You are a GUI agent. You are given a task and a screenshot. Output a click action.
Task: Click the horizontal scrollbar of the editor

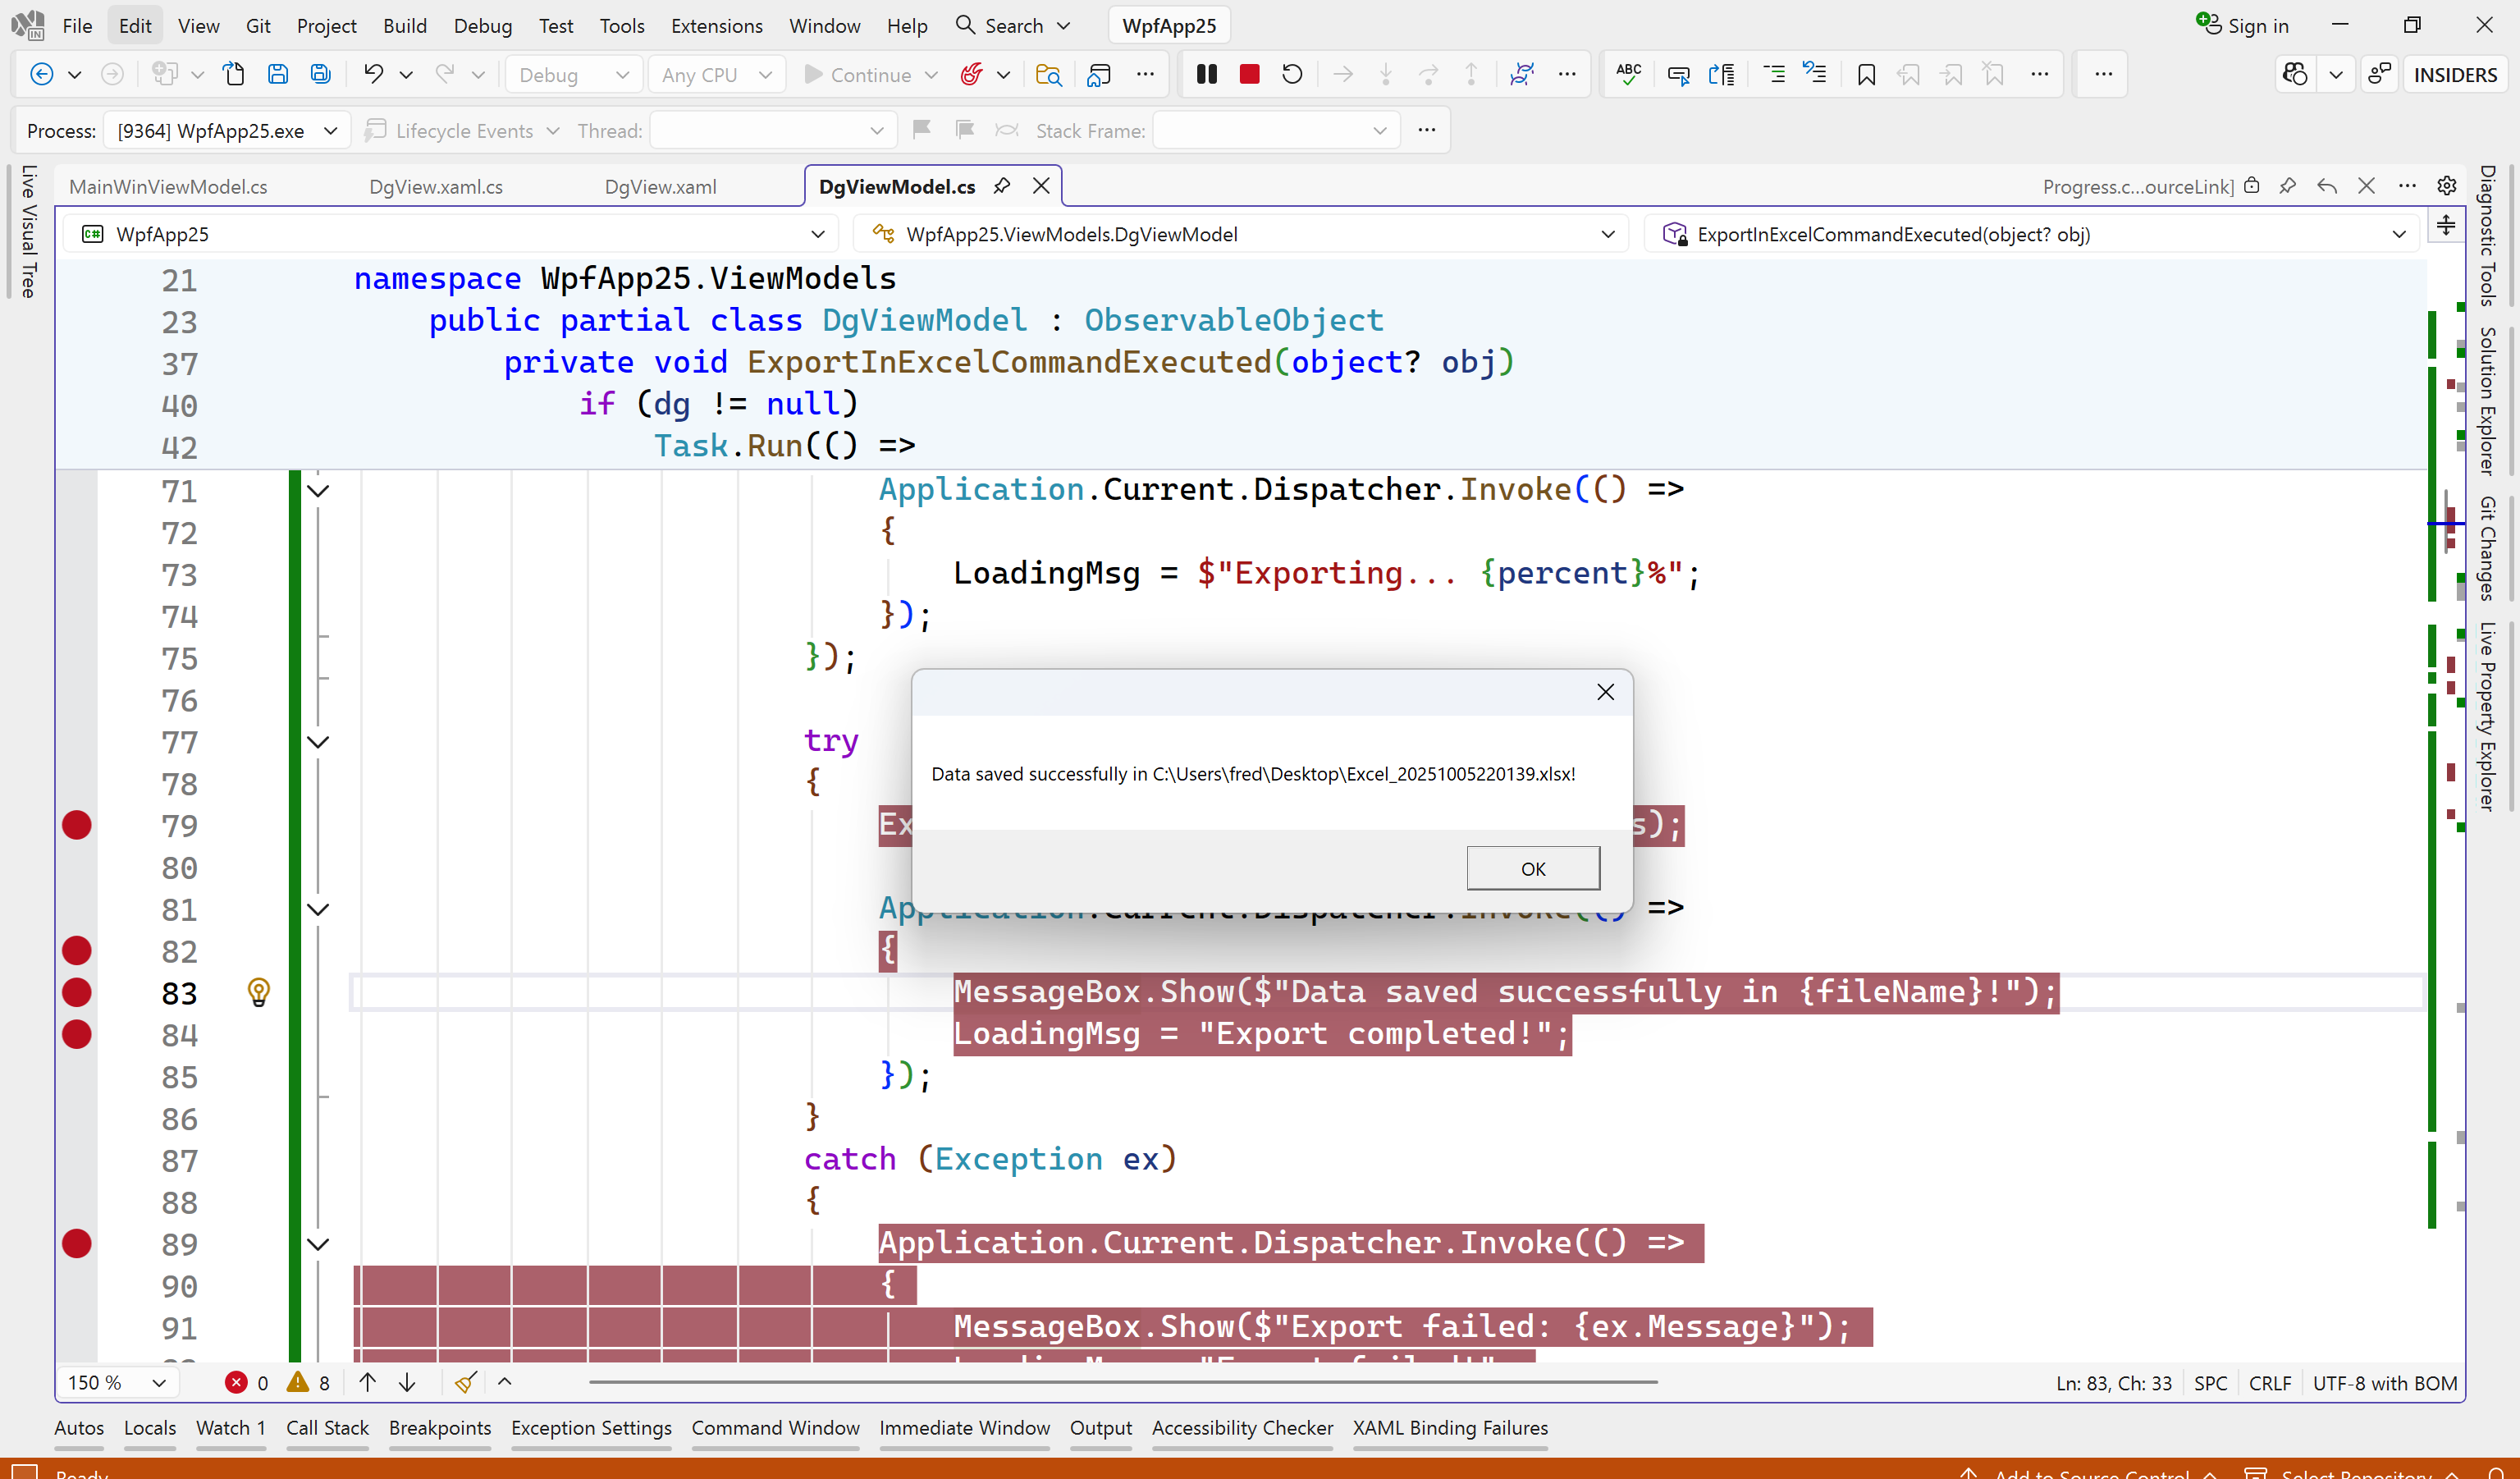1122,1382
